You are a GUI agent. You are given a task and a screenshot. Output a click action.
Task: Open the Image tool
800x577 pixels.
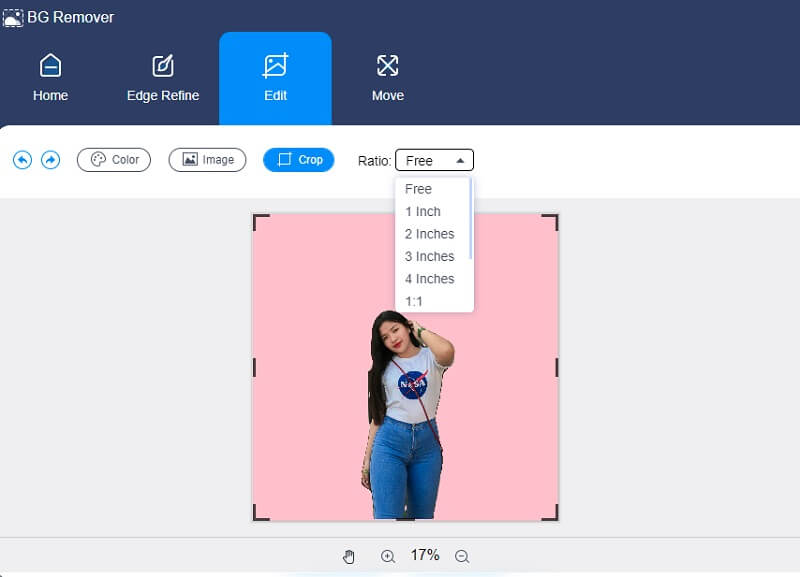207,159
